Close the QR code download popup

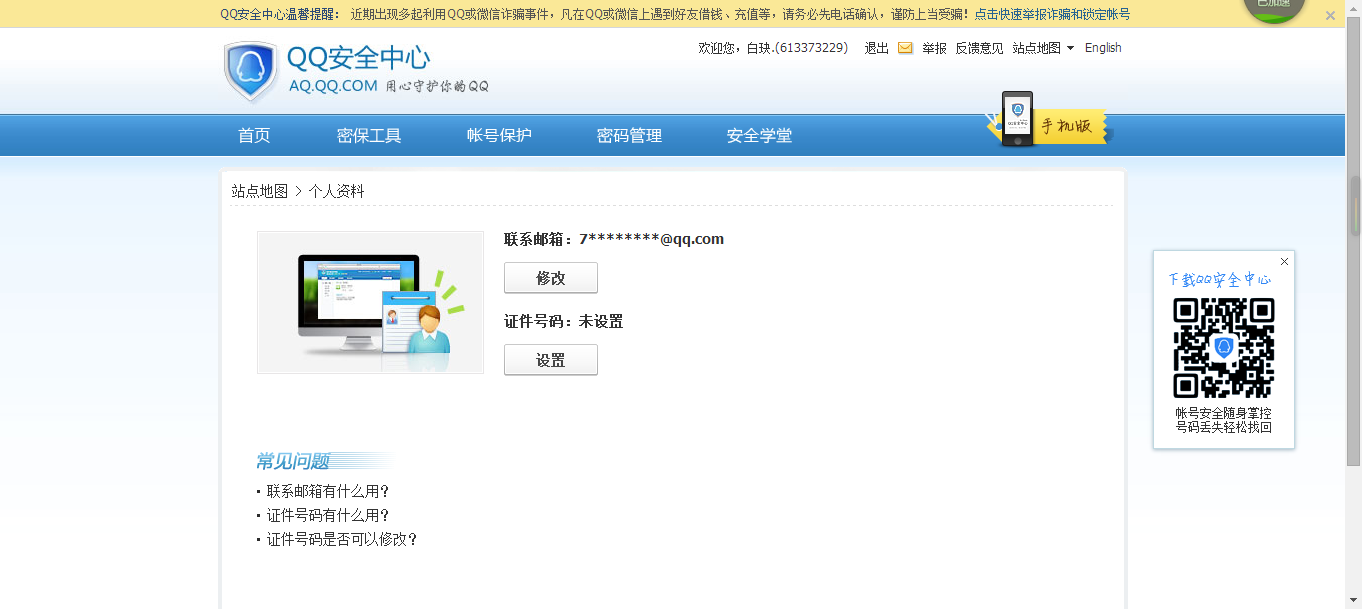(x=1284, y=262)
